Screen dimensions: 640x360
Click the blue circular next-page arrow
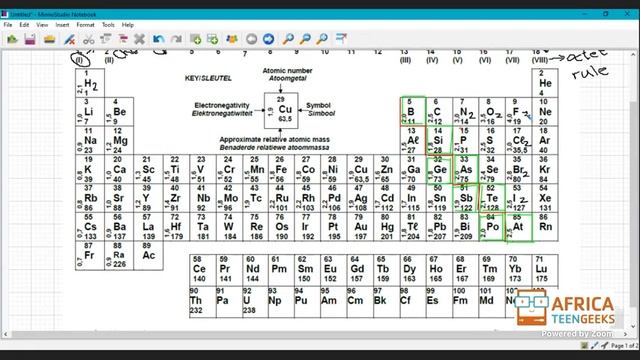pyautogui.click(x=268, y=39)
